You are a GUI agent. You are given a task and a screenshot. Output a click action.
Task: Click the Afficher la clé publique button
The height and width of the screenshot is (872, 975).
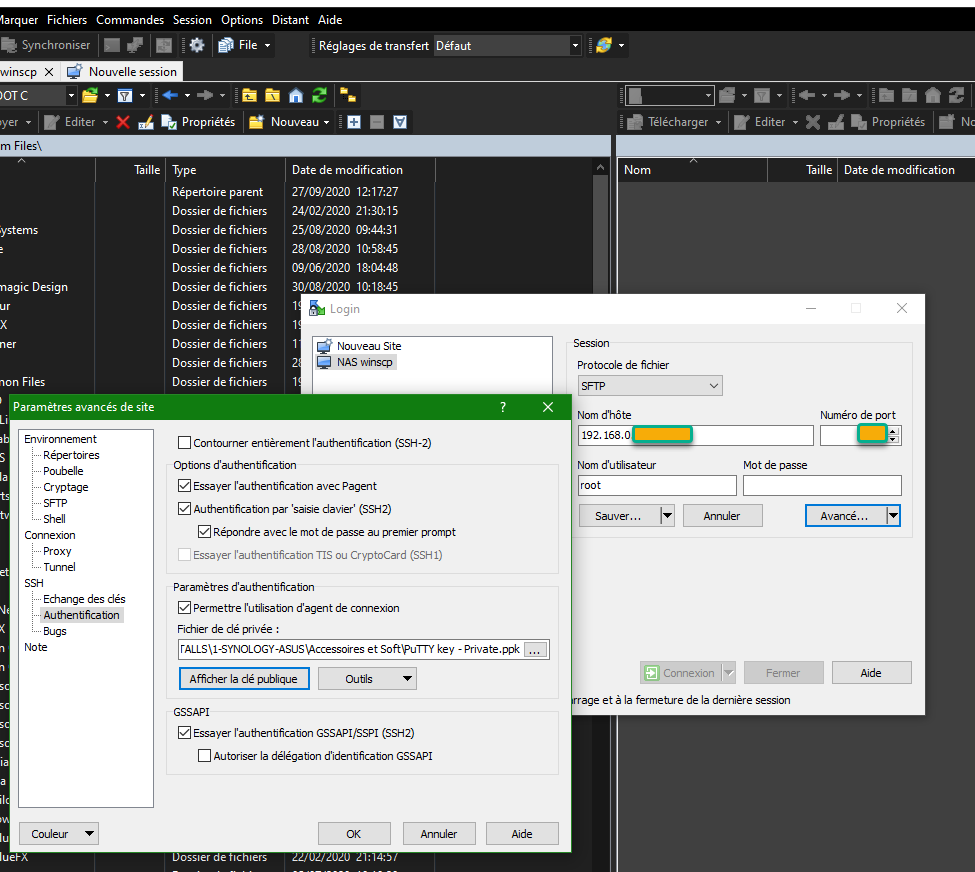coord(245,679)
